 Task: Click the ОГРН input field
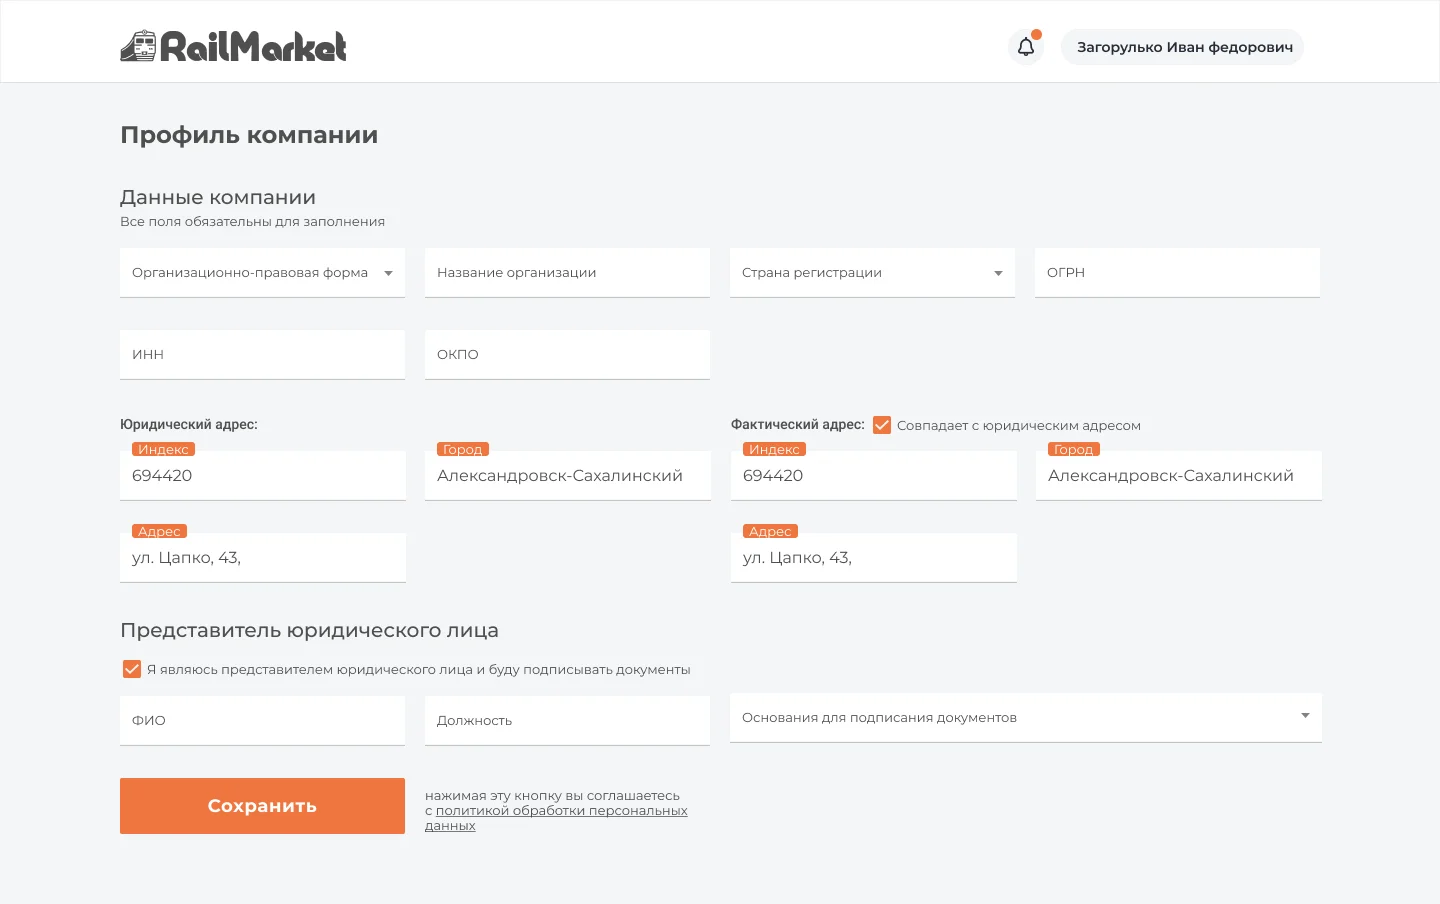coord(1177,272)
